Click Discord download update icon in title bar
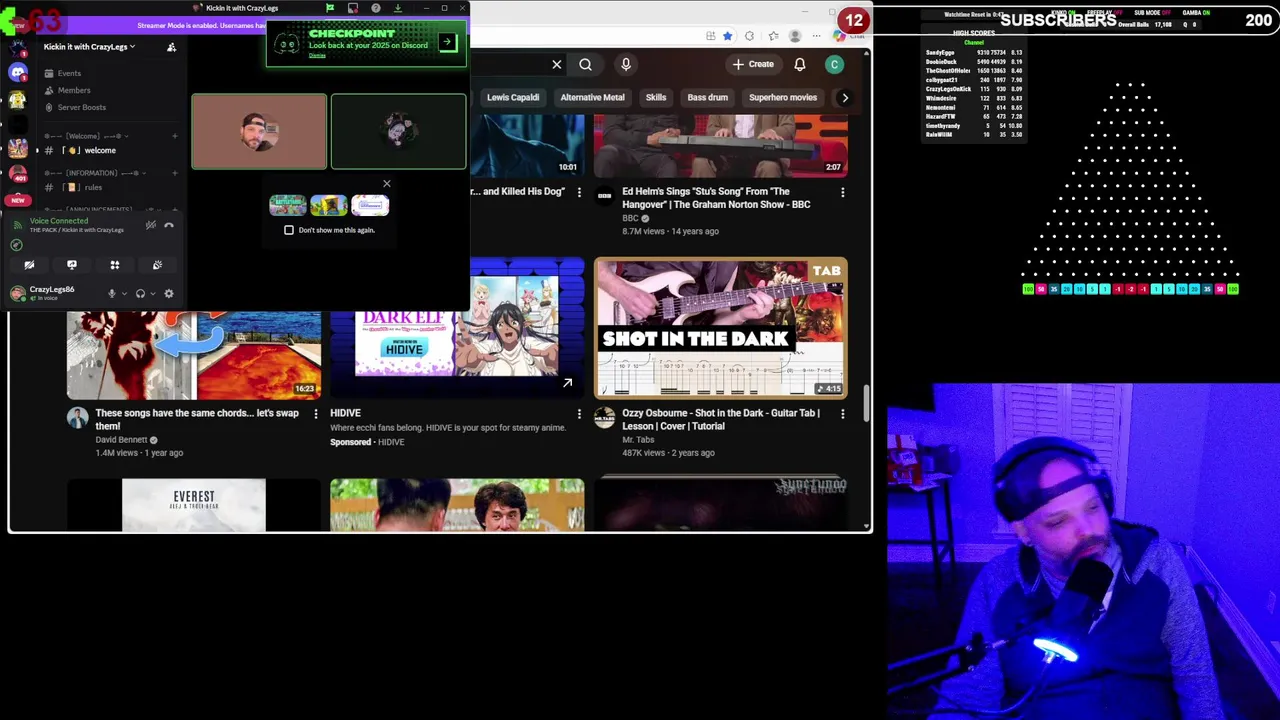Screen dimensions: 1280x720 (x=398, y=8)
